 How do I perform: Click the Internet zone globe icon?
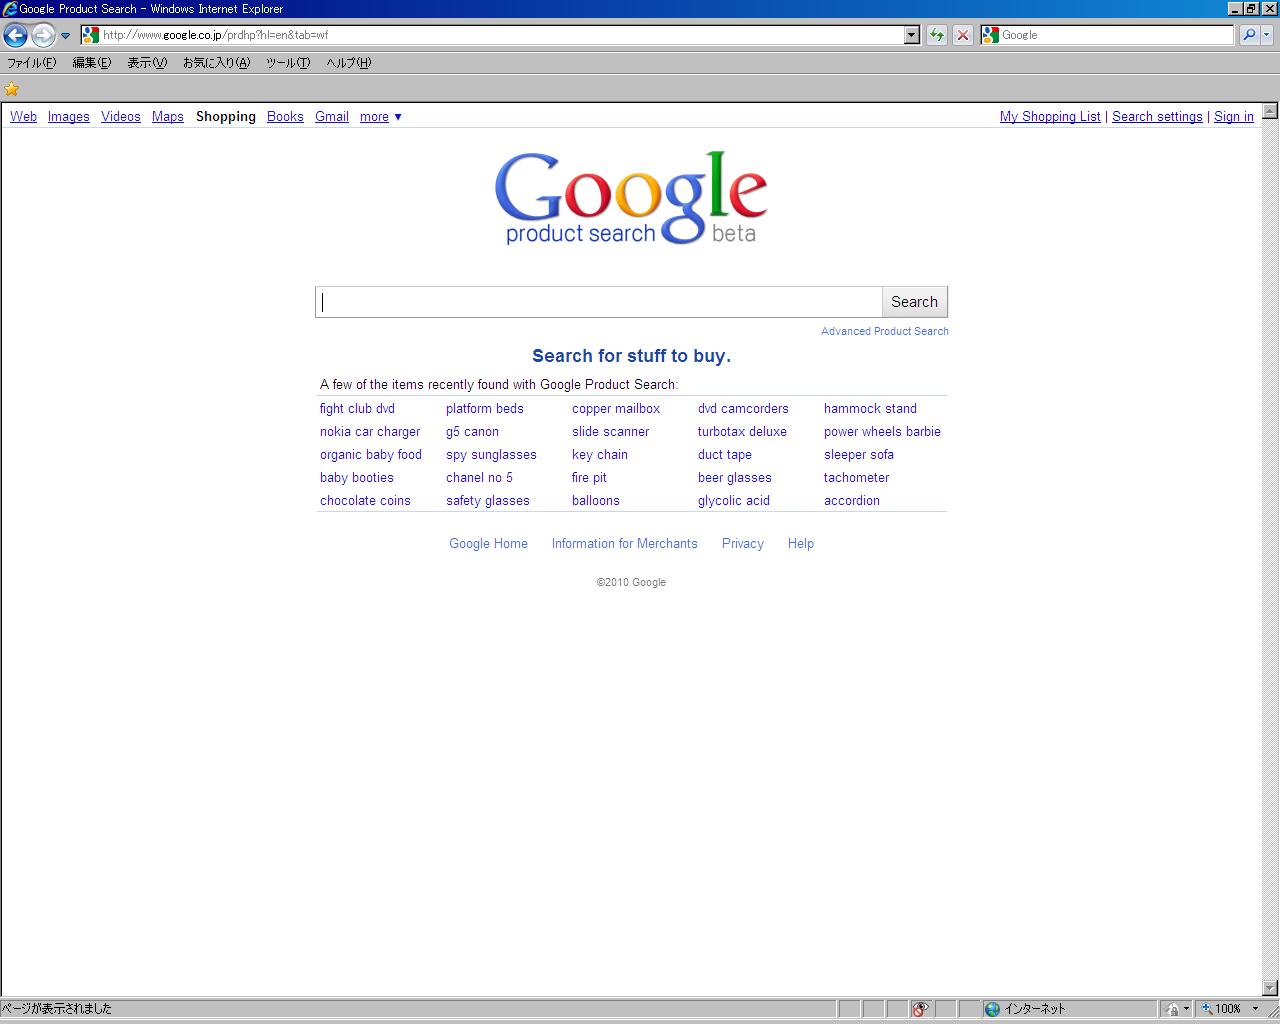click(x=992, y=1009)
